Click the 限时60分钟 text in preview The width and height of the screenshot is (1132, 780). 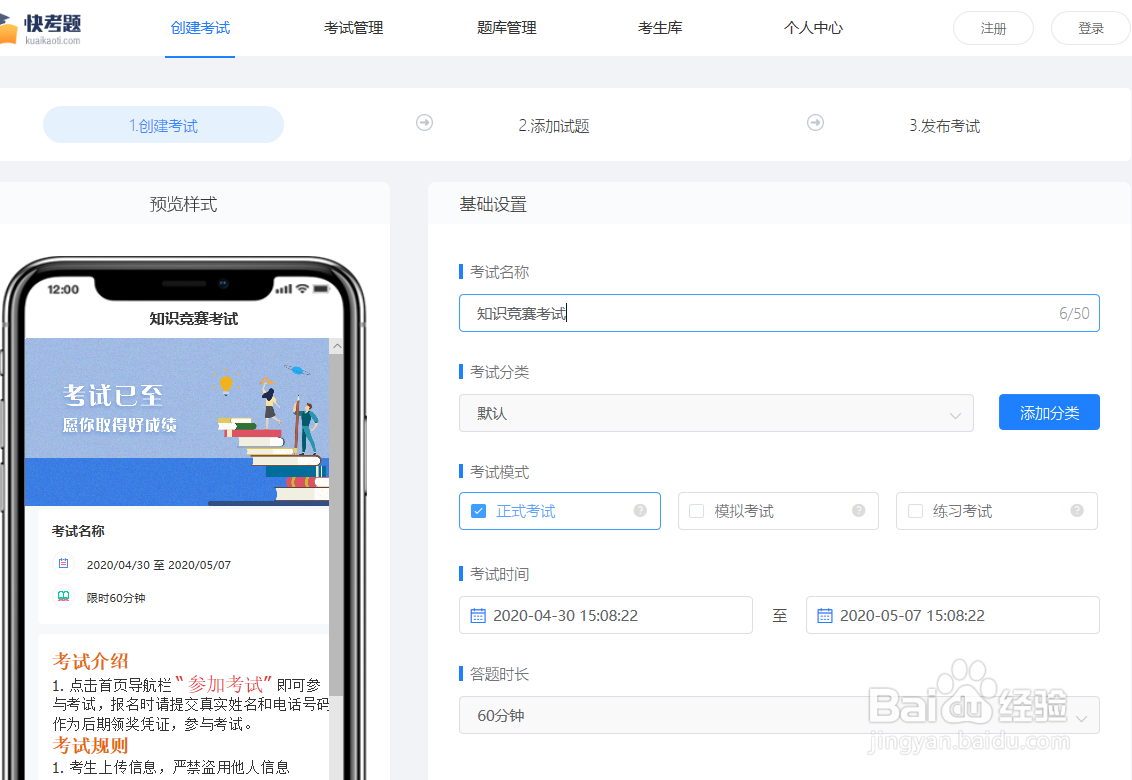116,598
